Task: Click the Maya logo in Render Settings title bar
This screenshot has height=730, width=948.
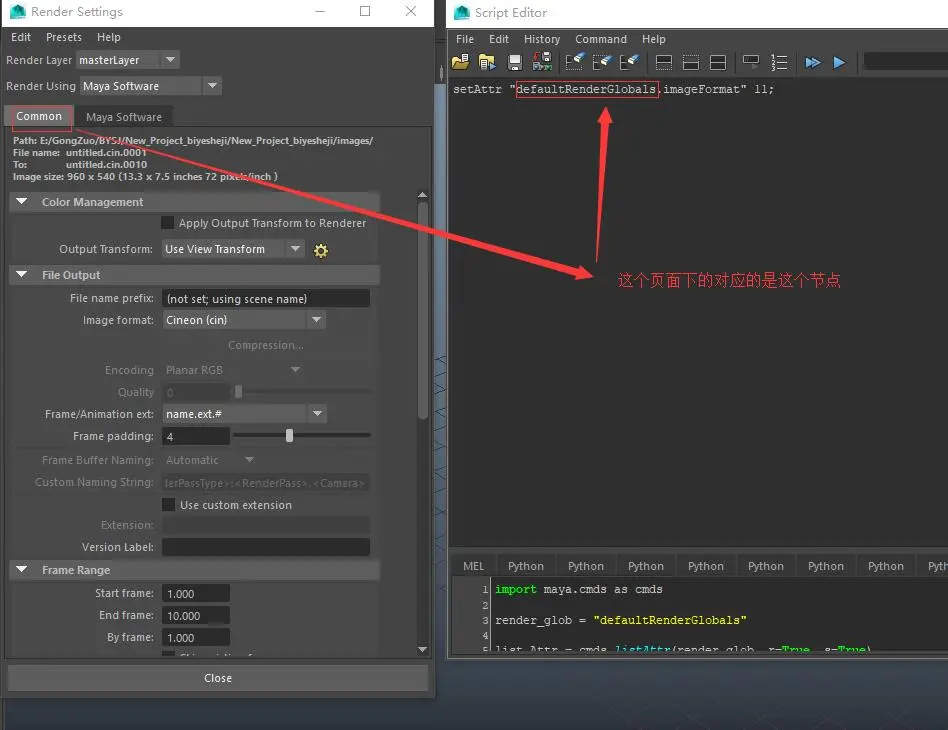Action: coord(18,11)
